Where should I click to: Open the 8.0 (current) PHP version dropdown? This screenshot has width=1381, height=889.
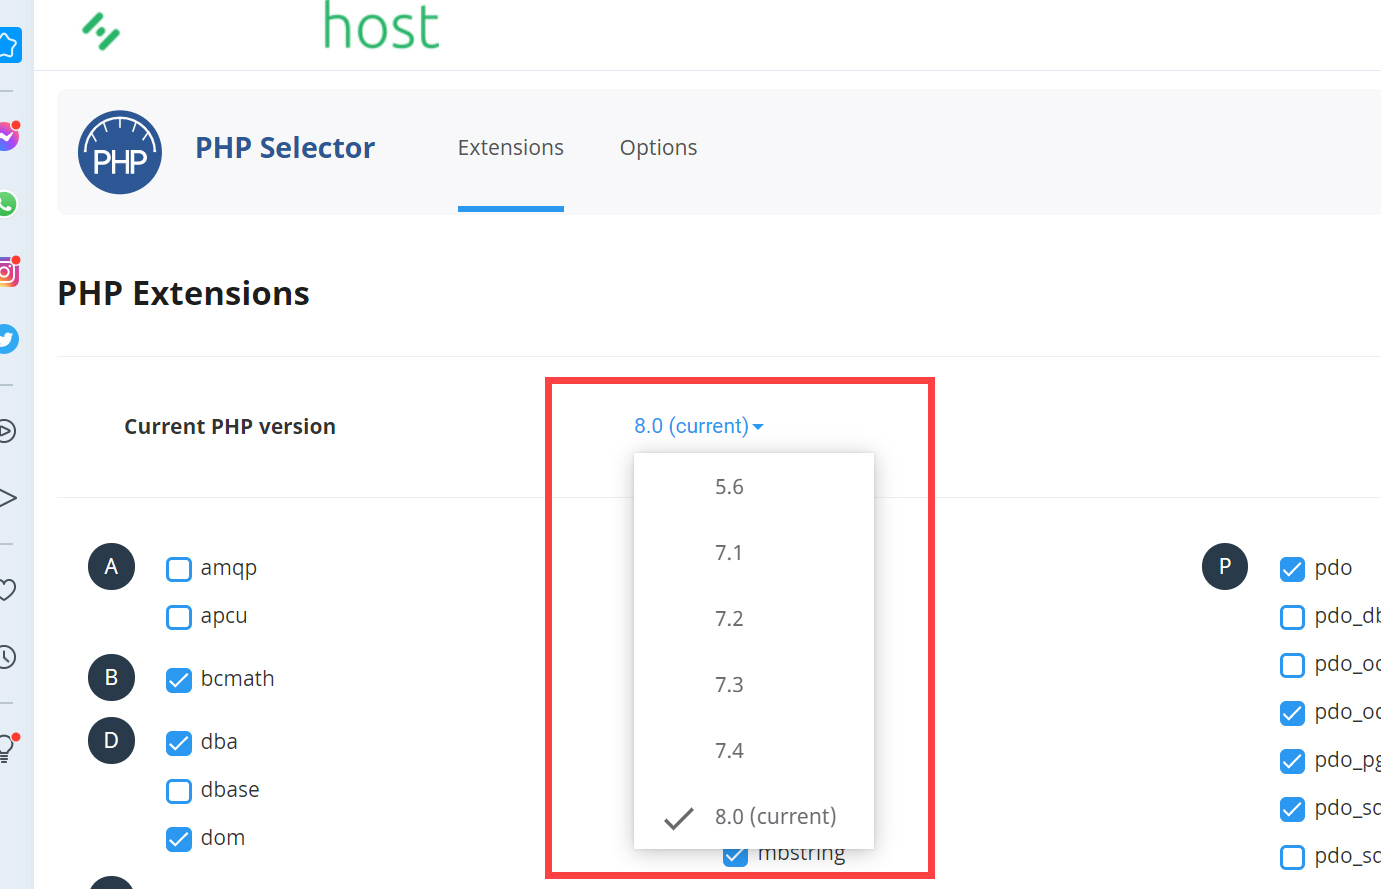tap(698, 425)
